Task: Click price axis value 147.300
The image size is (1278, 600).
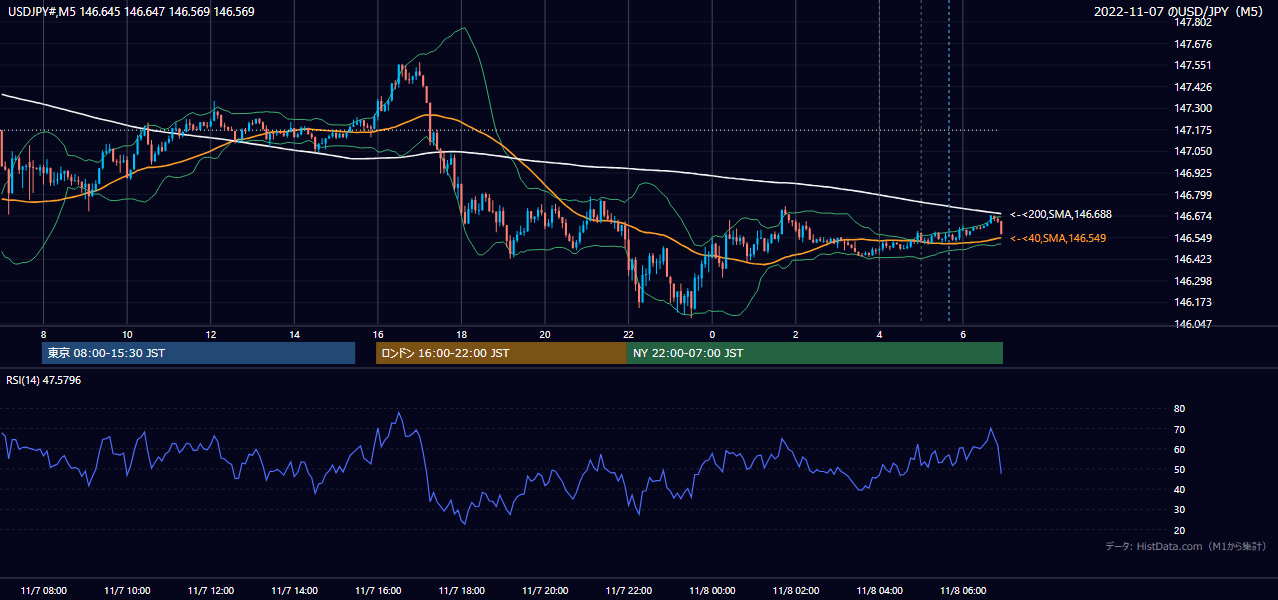Action: (1193, 108)
